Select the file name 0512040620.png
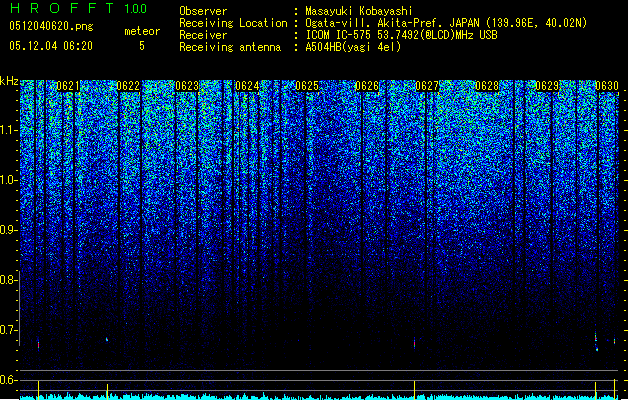Image resolution: width=629 pixels, height=400 pixels. coord(51,26)
